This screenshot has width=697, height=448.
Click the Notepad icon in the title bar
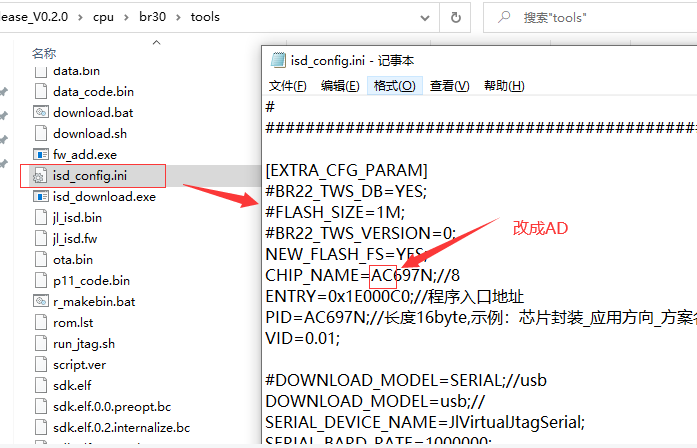point(278,60)
